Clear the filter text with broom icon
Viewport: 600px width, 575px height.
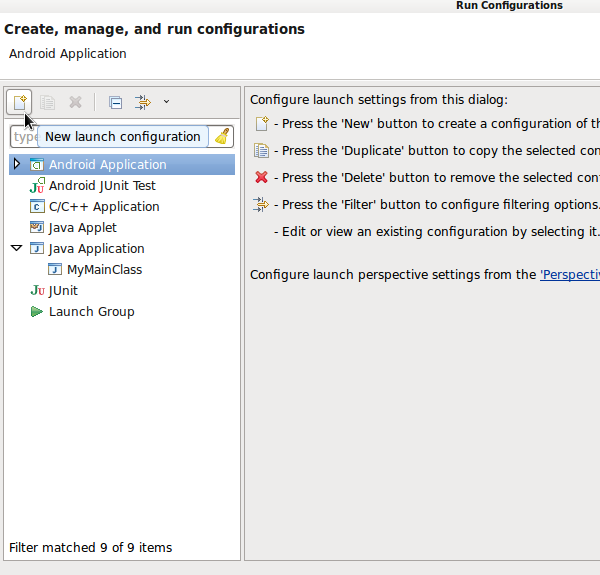click(x=222, y=137)
